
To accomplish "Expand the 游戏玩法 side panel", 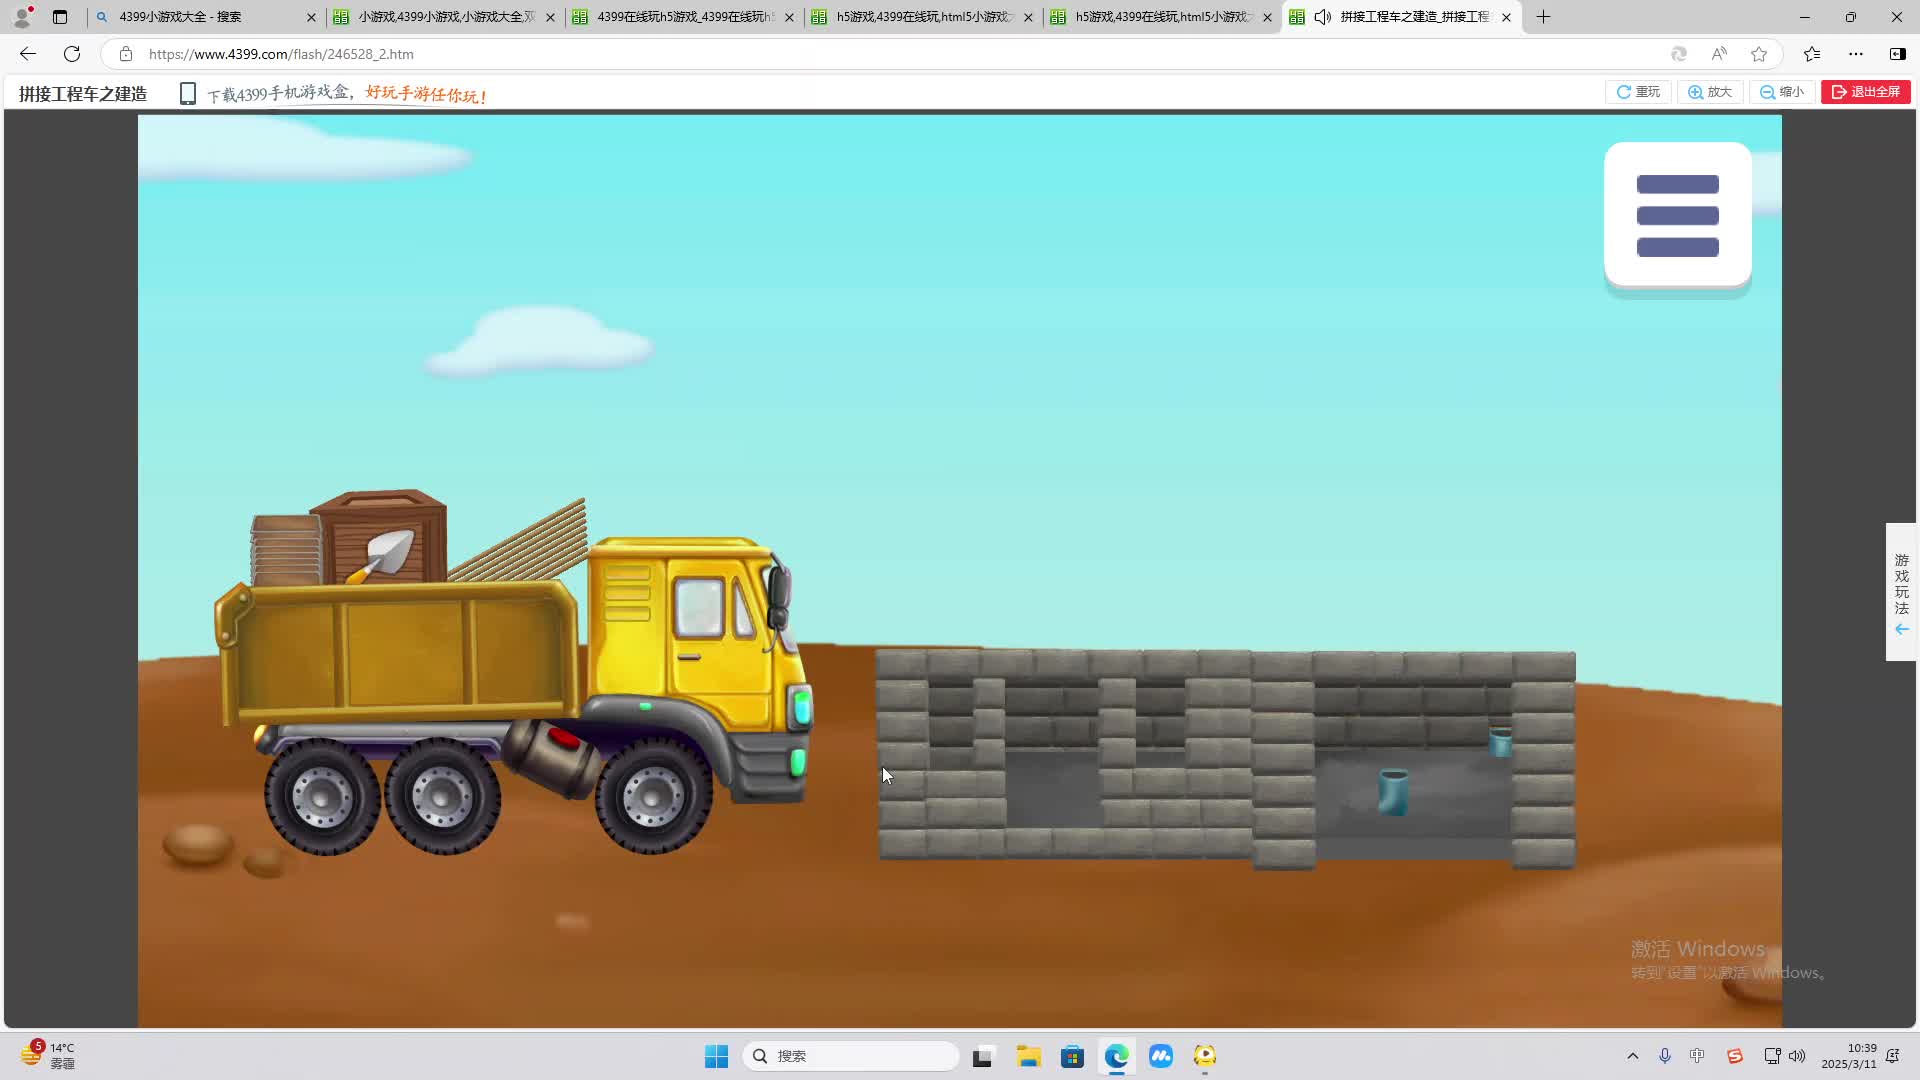I will (x=1901, y=592).
